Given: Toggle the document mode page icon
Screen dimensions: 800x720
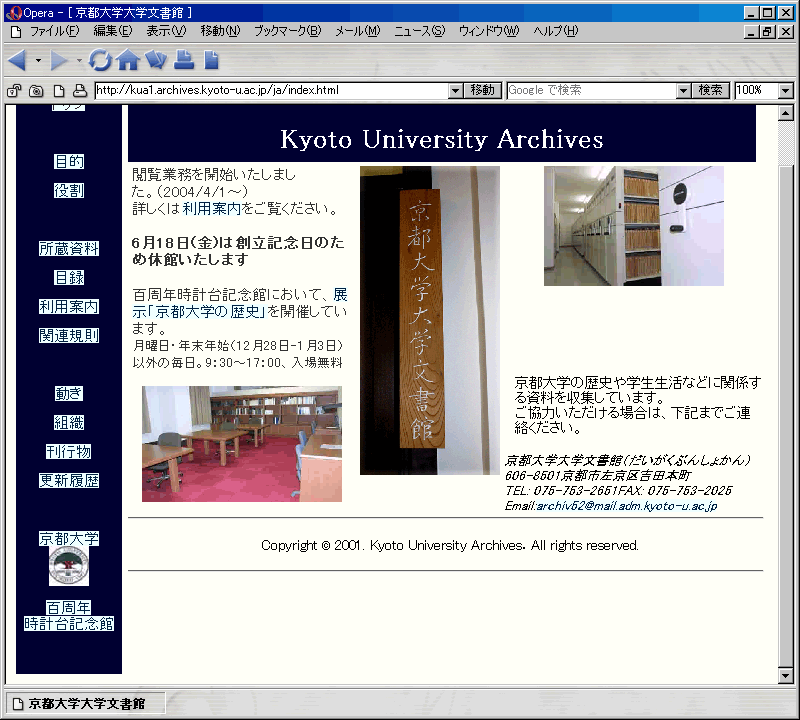Looking at the screenshot, I should (59, 91).
